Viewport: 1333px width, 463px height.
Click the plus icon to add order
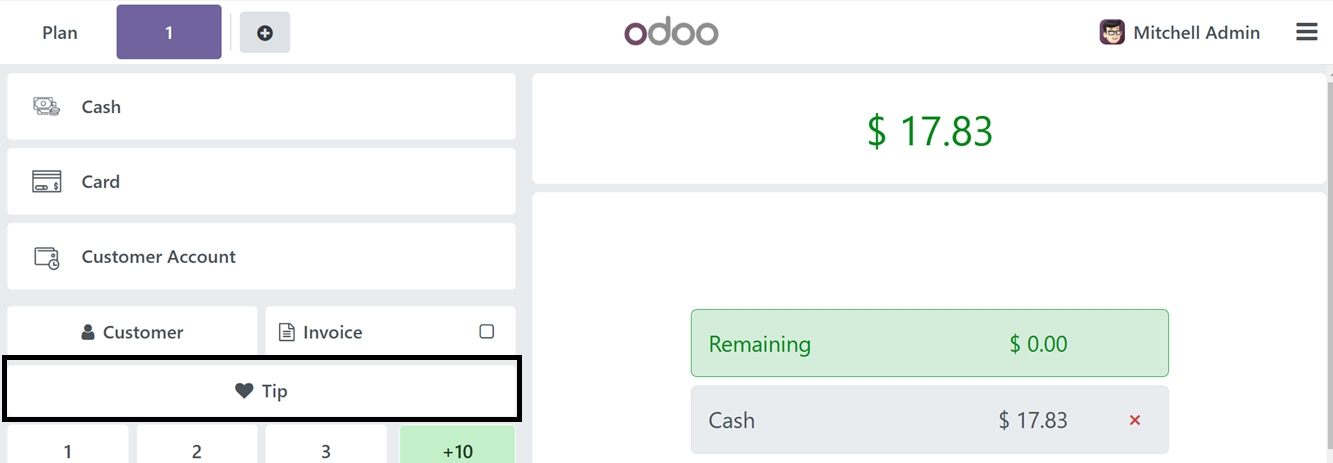click(265, 33)
